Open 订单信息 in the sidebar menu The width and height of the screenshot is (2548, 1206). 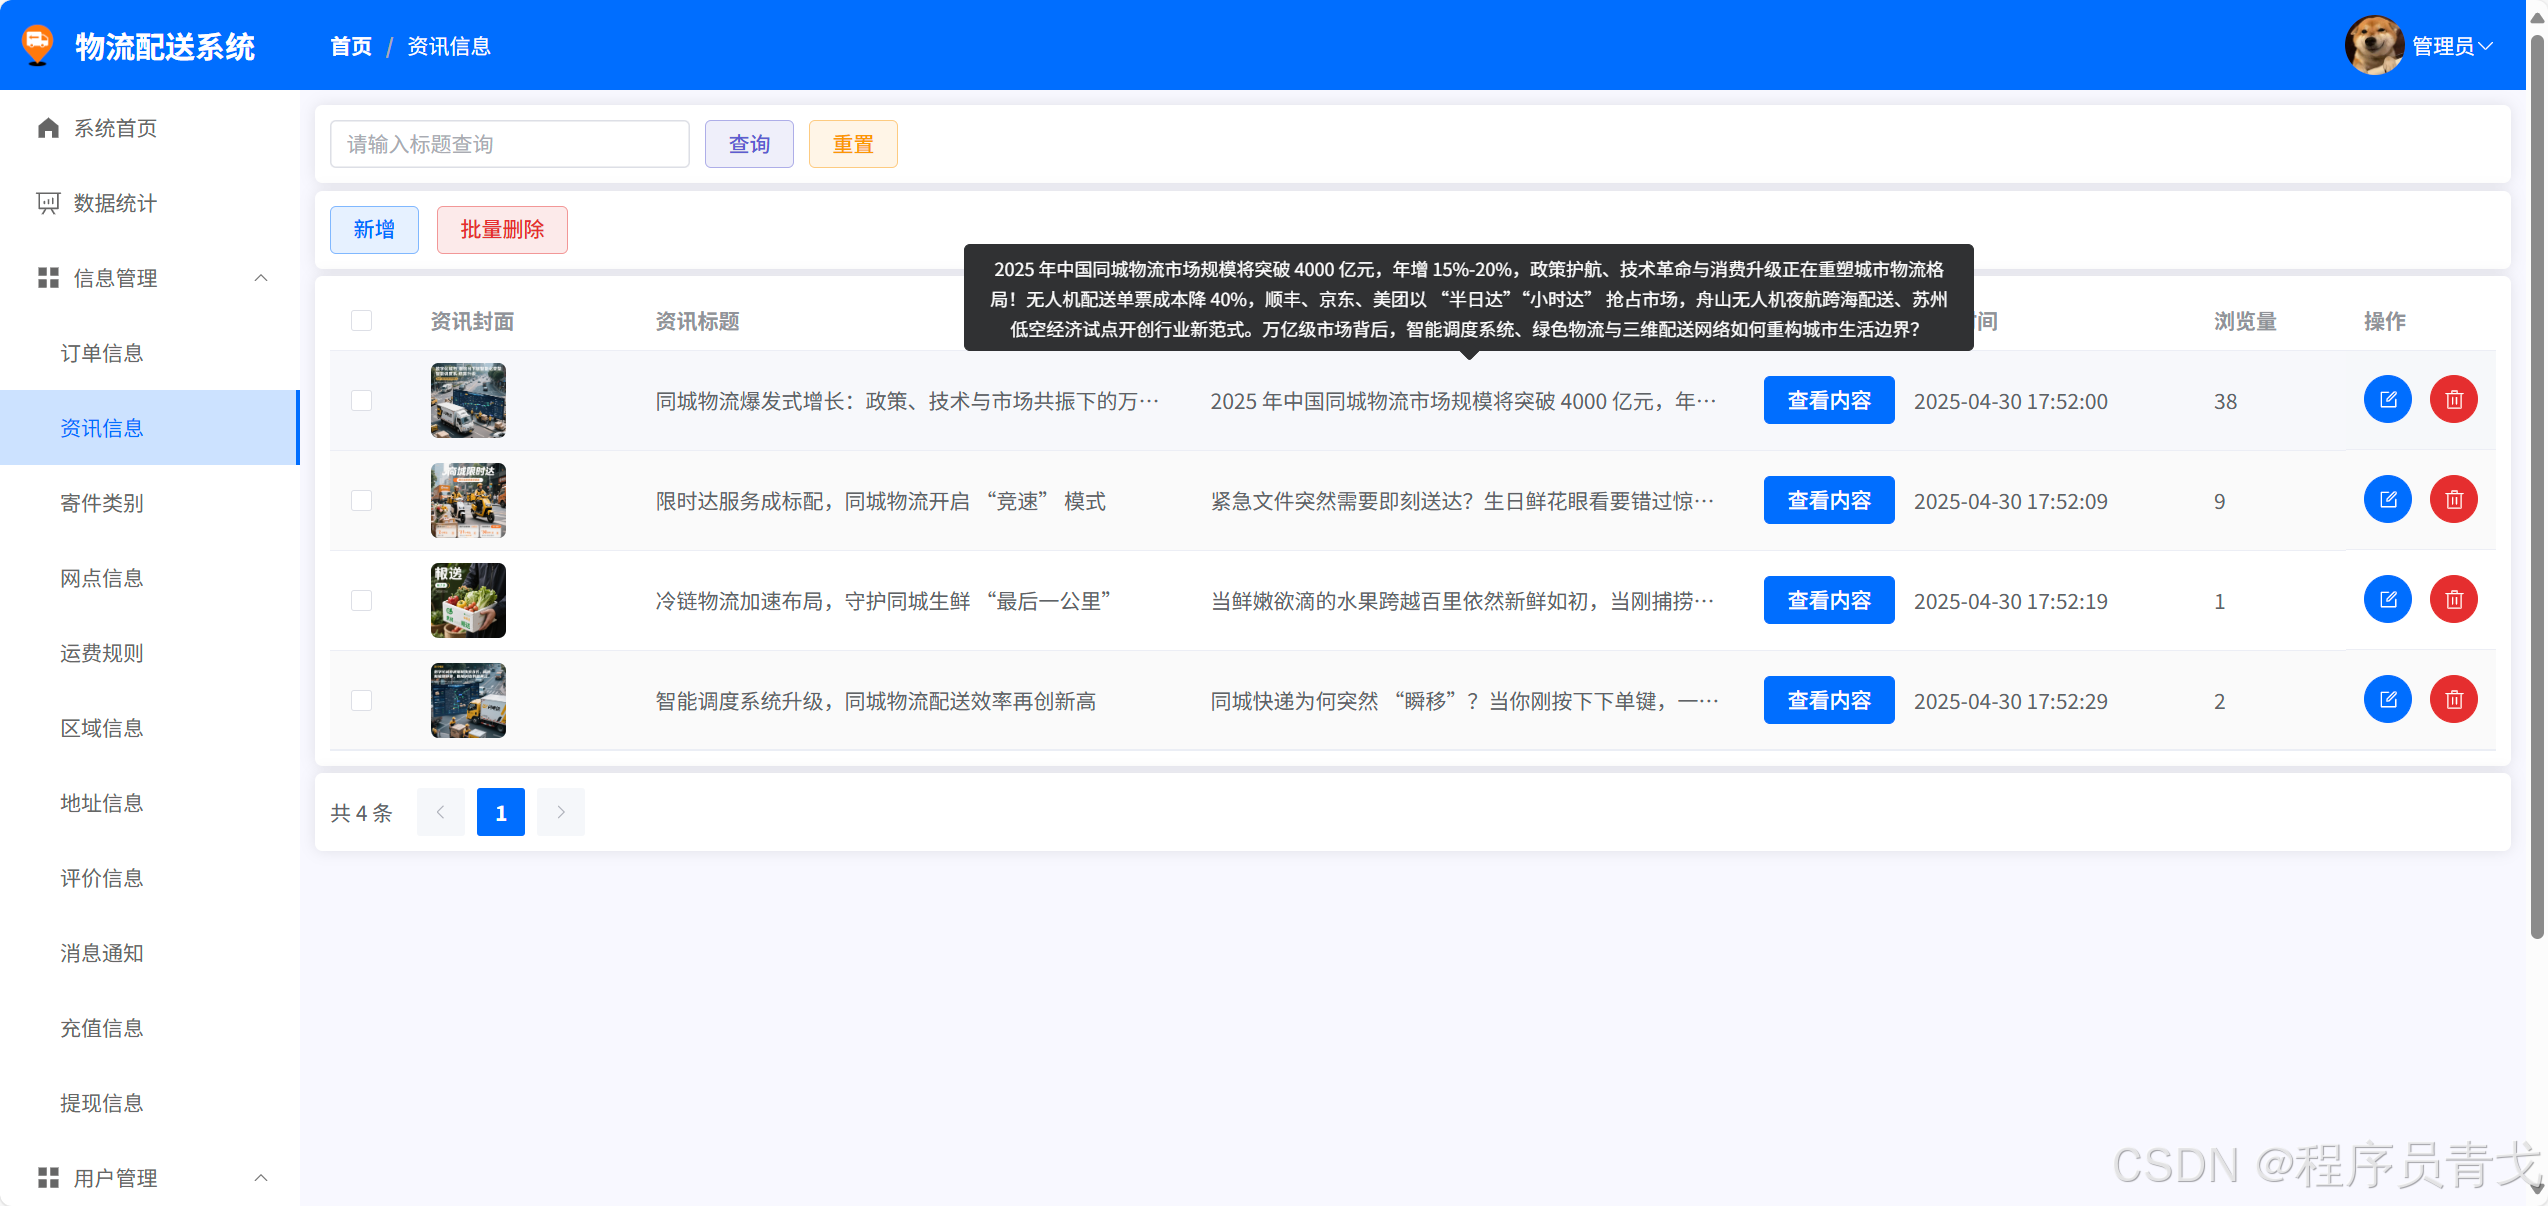coord(102,353)
